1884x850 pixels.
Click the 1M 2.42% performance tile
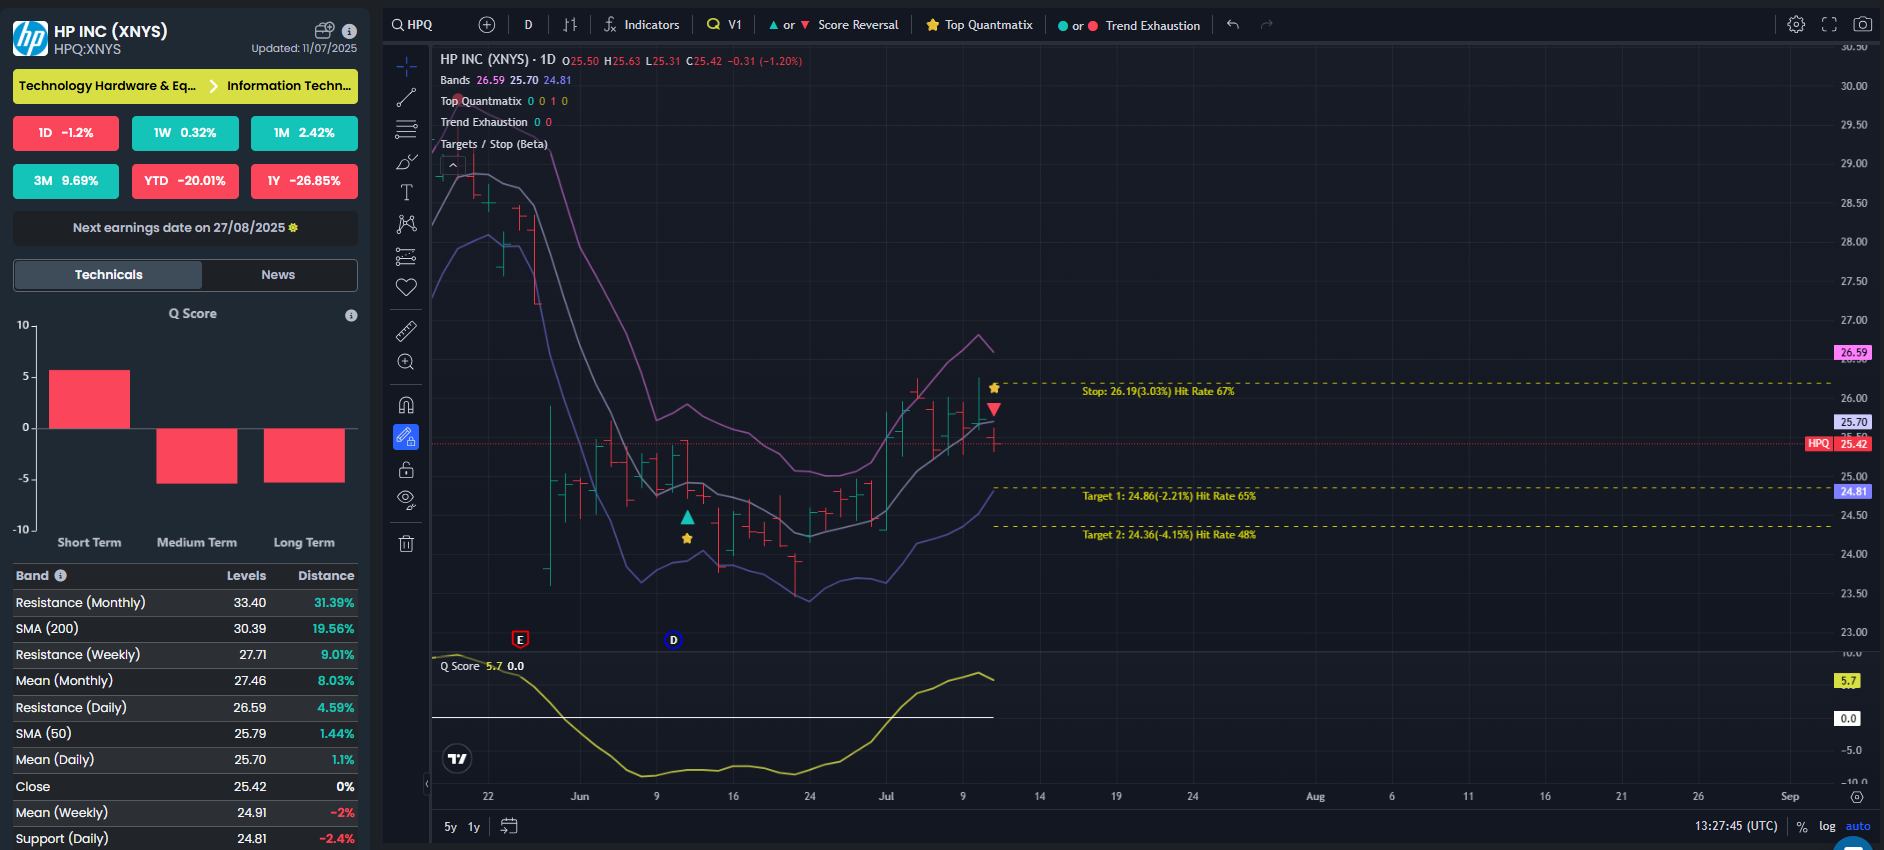click(x=304, y=133)
